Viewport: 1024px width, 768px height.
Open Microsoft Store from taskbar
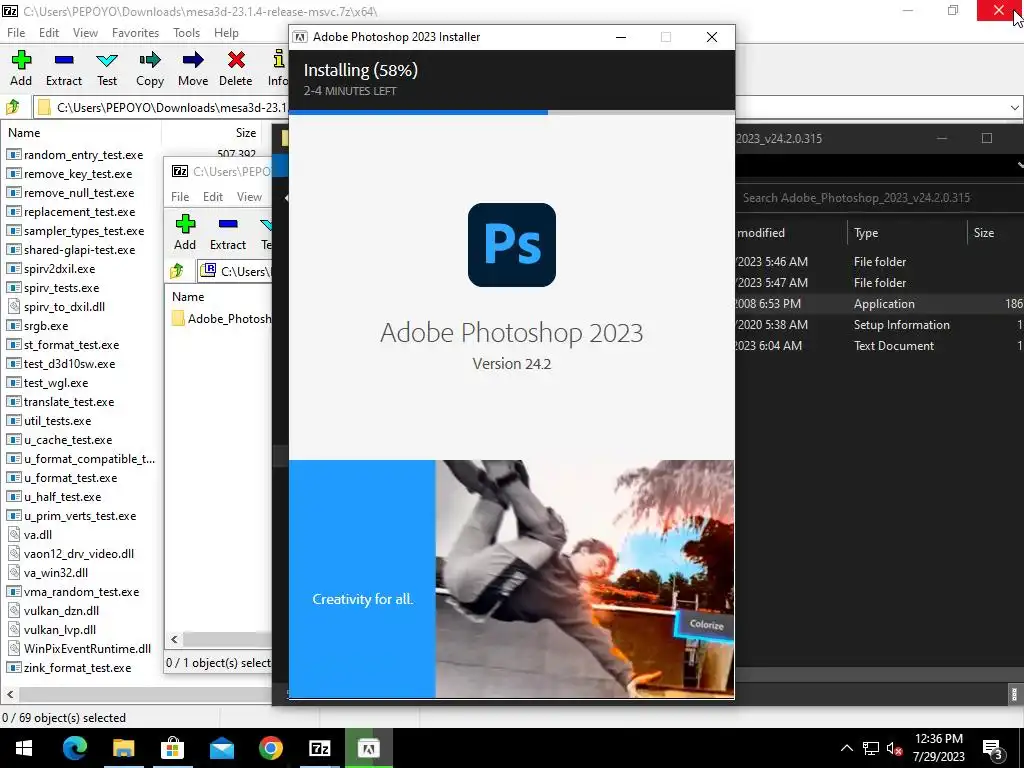pyautogui.click(x=172, y=748)
